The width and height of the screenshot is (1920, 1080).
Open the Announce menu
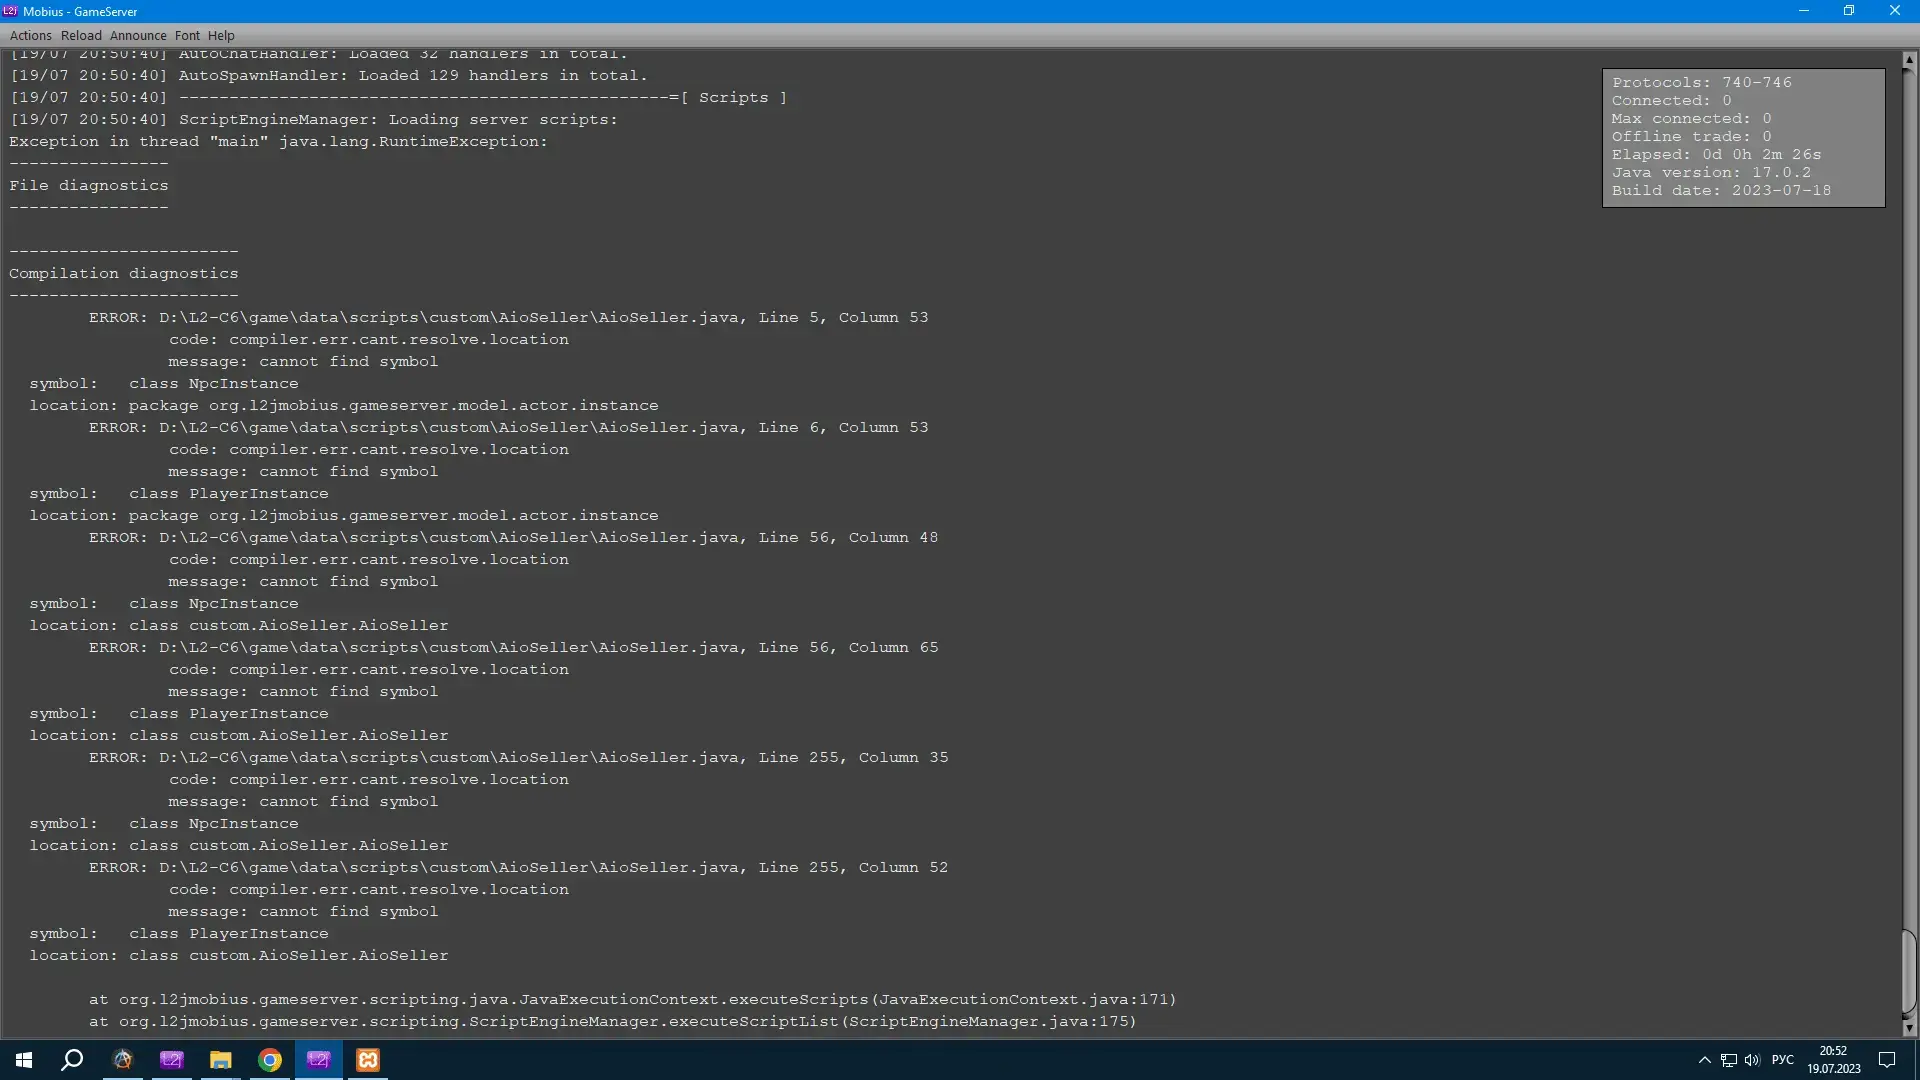tap(138, 35)
